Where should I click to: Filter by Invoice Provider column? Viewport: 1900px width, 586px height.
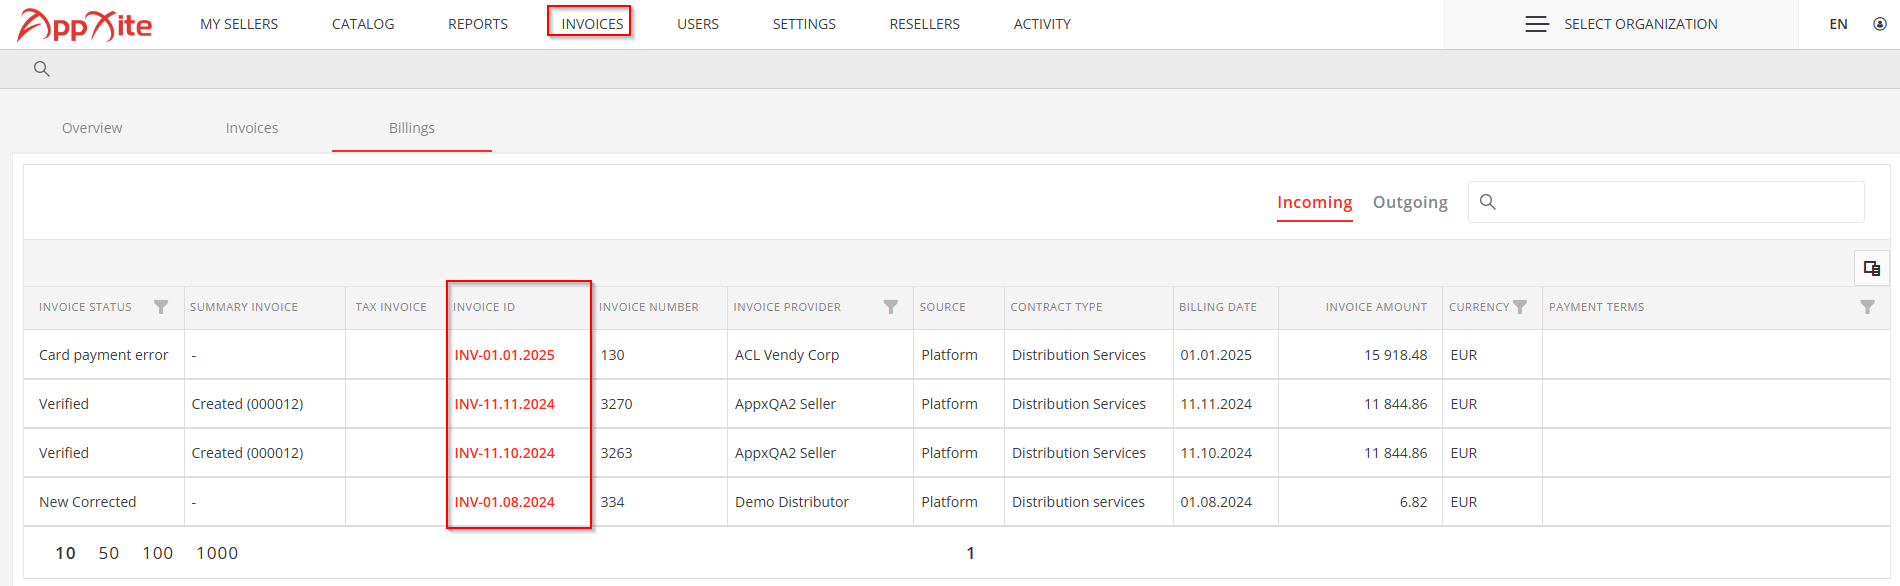click(891, 307)
